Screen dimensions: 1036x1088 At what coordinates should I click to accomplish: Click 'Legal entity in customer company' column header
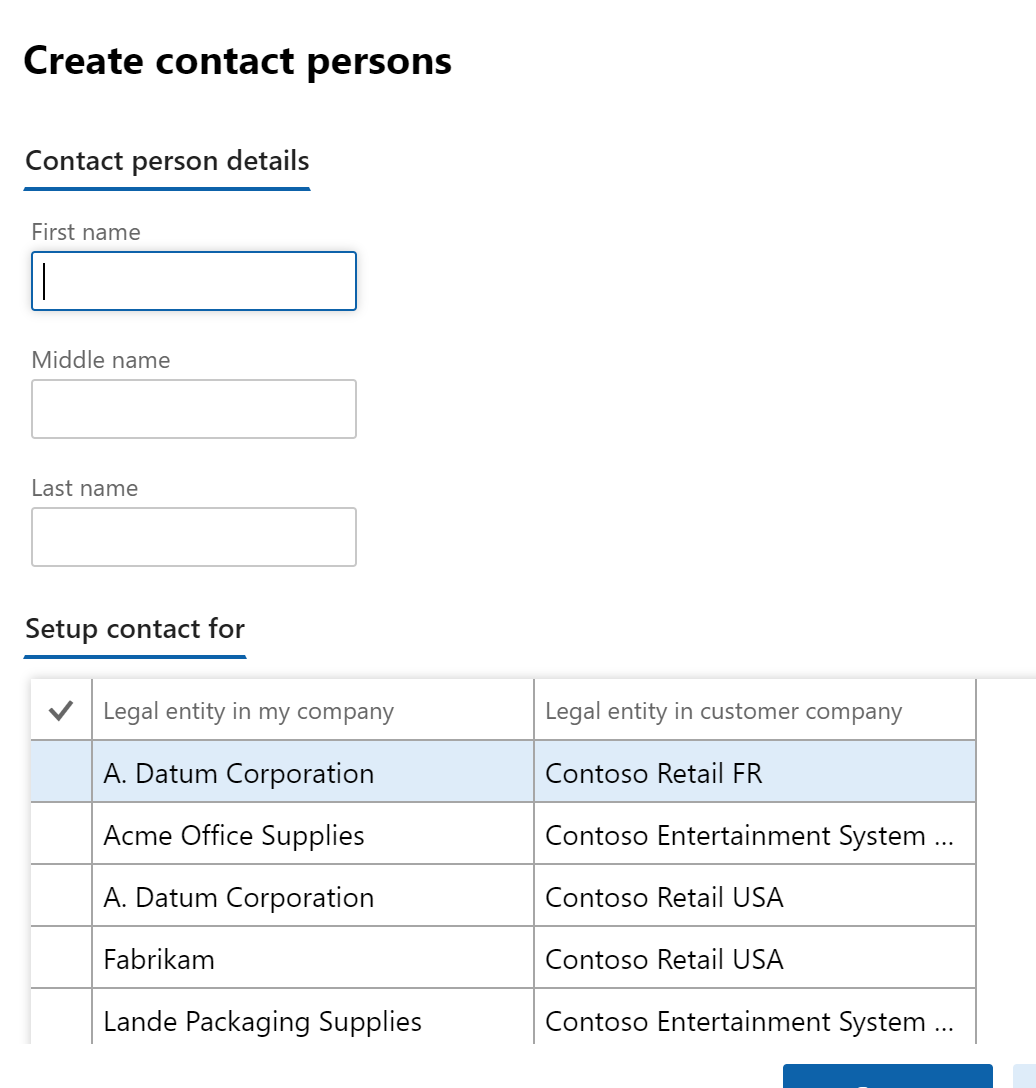click(754, 711)
